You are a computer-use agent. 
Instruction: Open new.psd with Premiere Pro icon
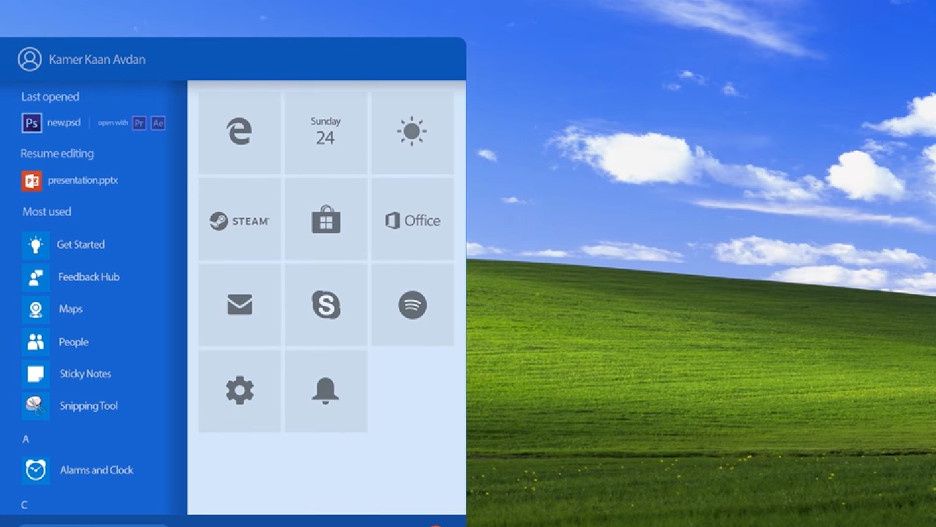tap(139, 123)
